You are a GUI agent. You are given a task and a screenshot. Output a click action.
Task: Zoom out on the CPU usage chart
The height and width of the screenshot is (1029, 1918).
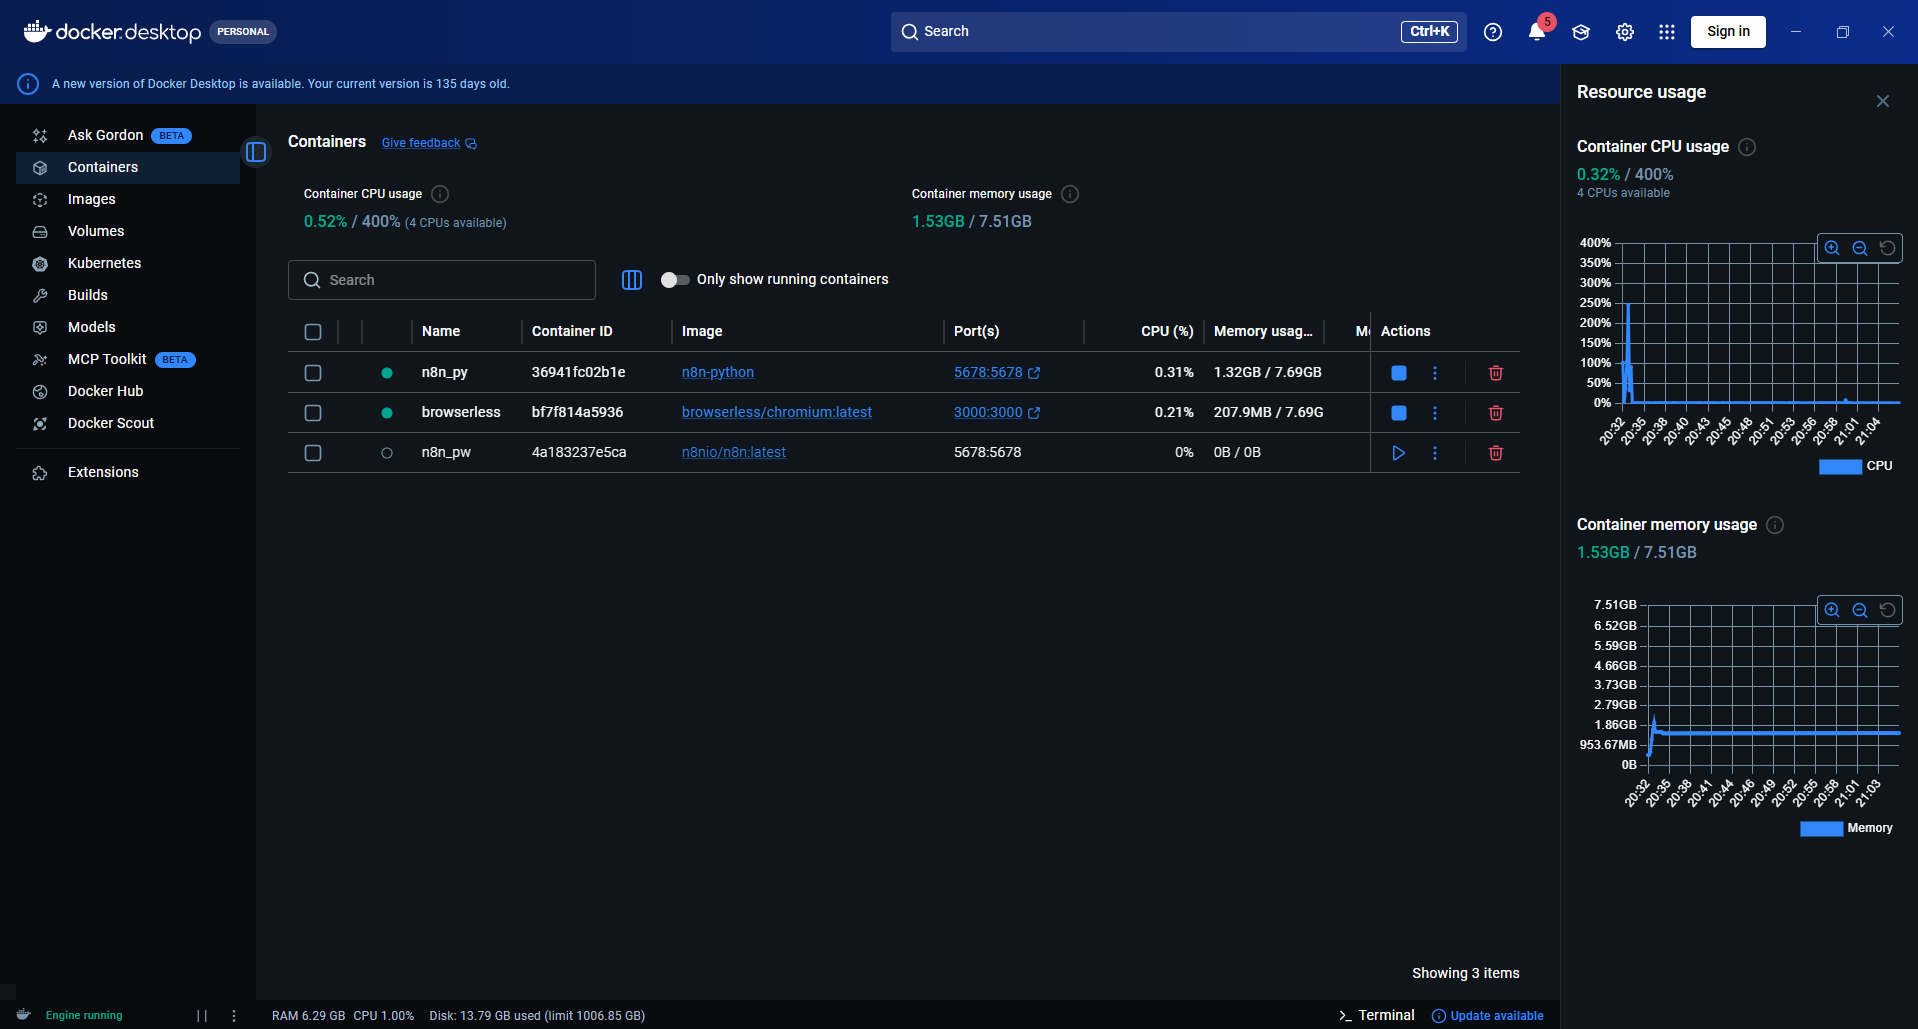[x=1860, y=248]
